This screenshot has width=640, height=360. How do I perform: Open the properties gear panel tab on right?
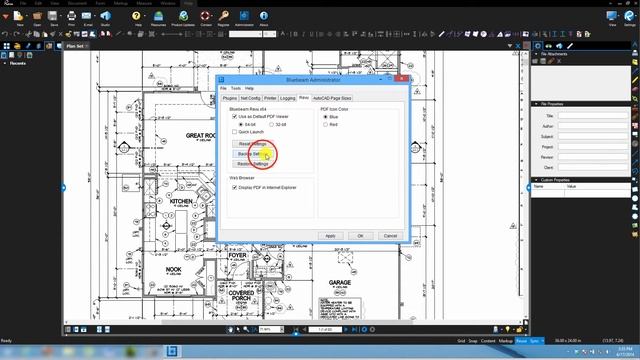point(538,46)
